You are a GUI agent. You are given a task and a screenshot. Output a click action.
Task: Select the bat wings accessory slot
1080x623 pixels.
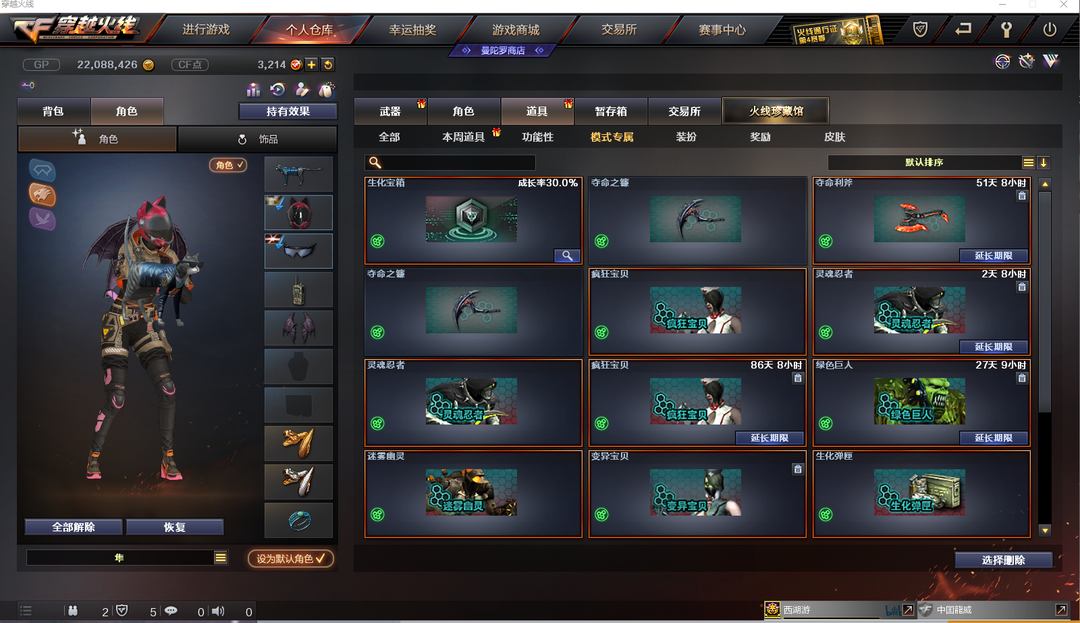point(298,328)
